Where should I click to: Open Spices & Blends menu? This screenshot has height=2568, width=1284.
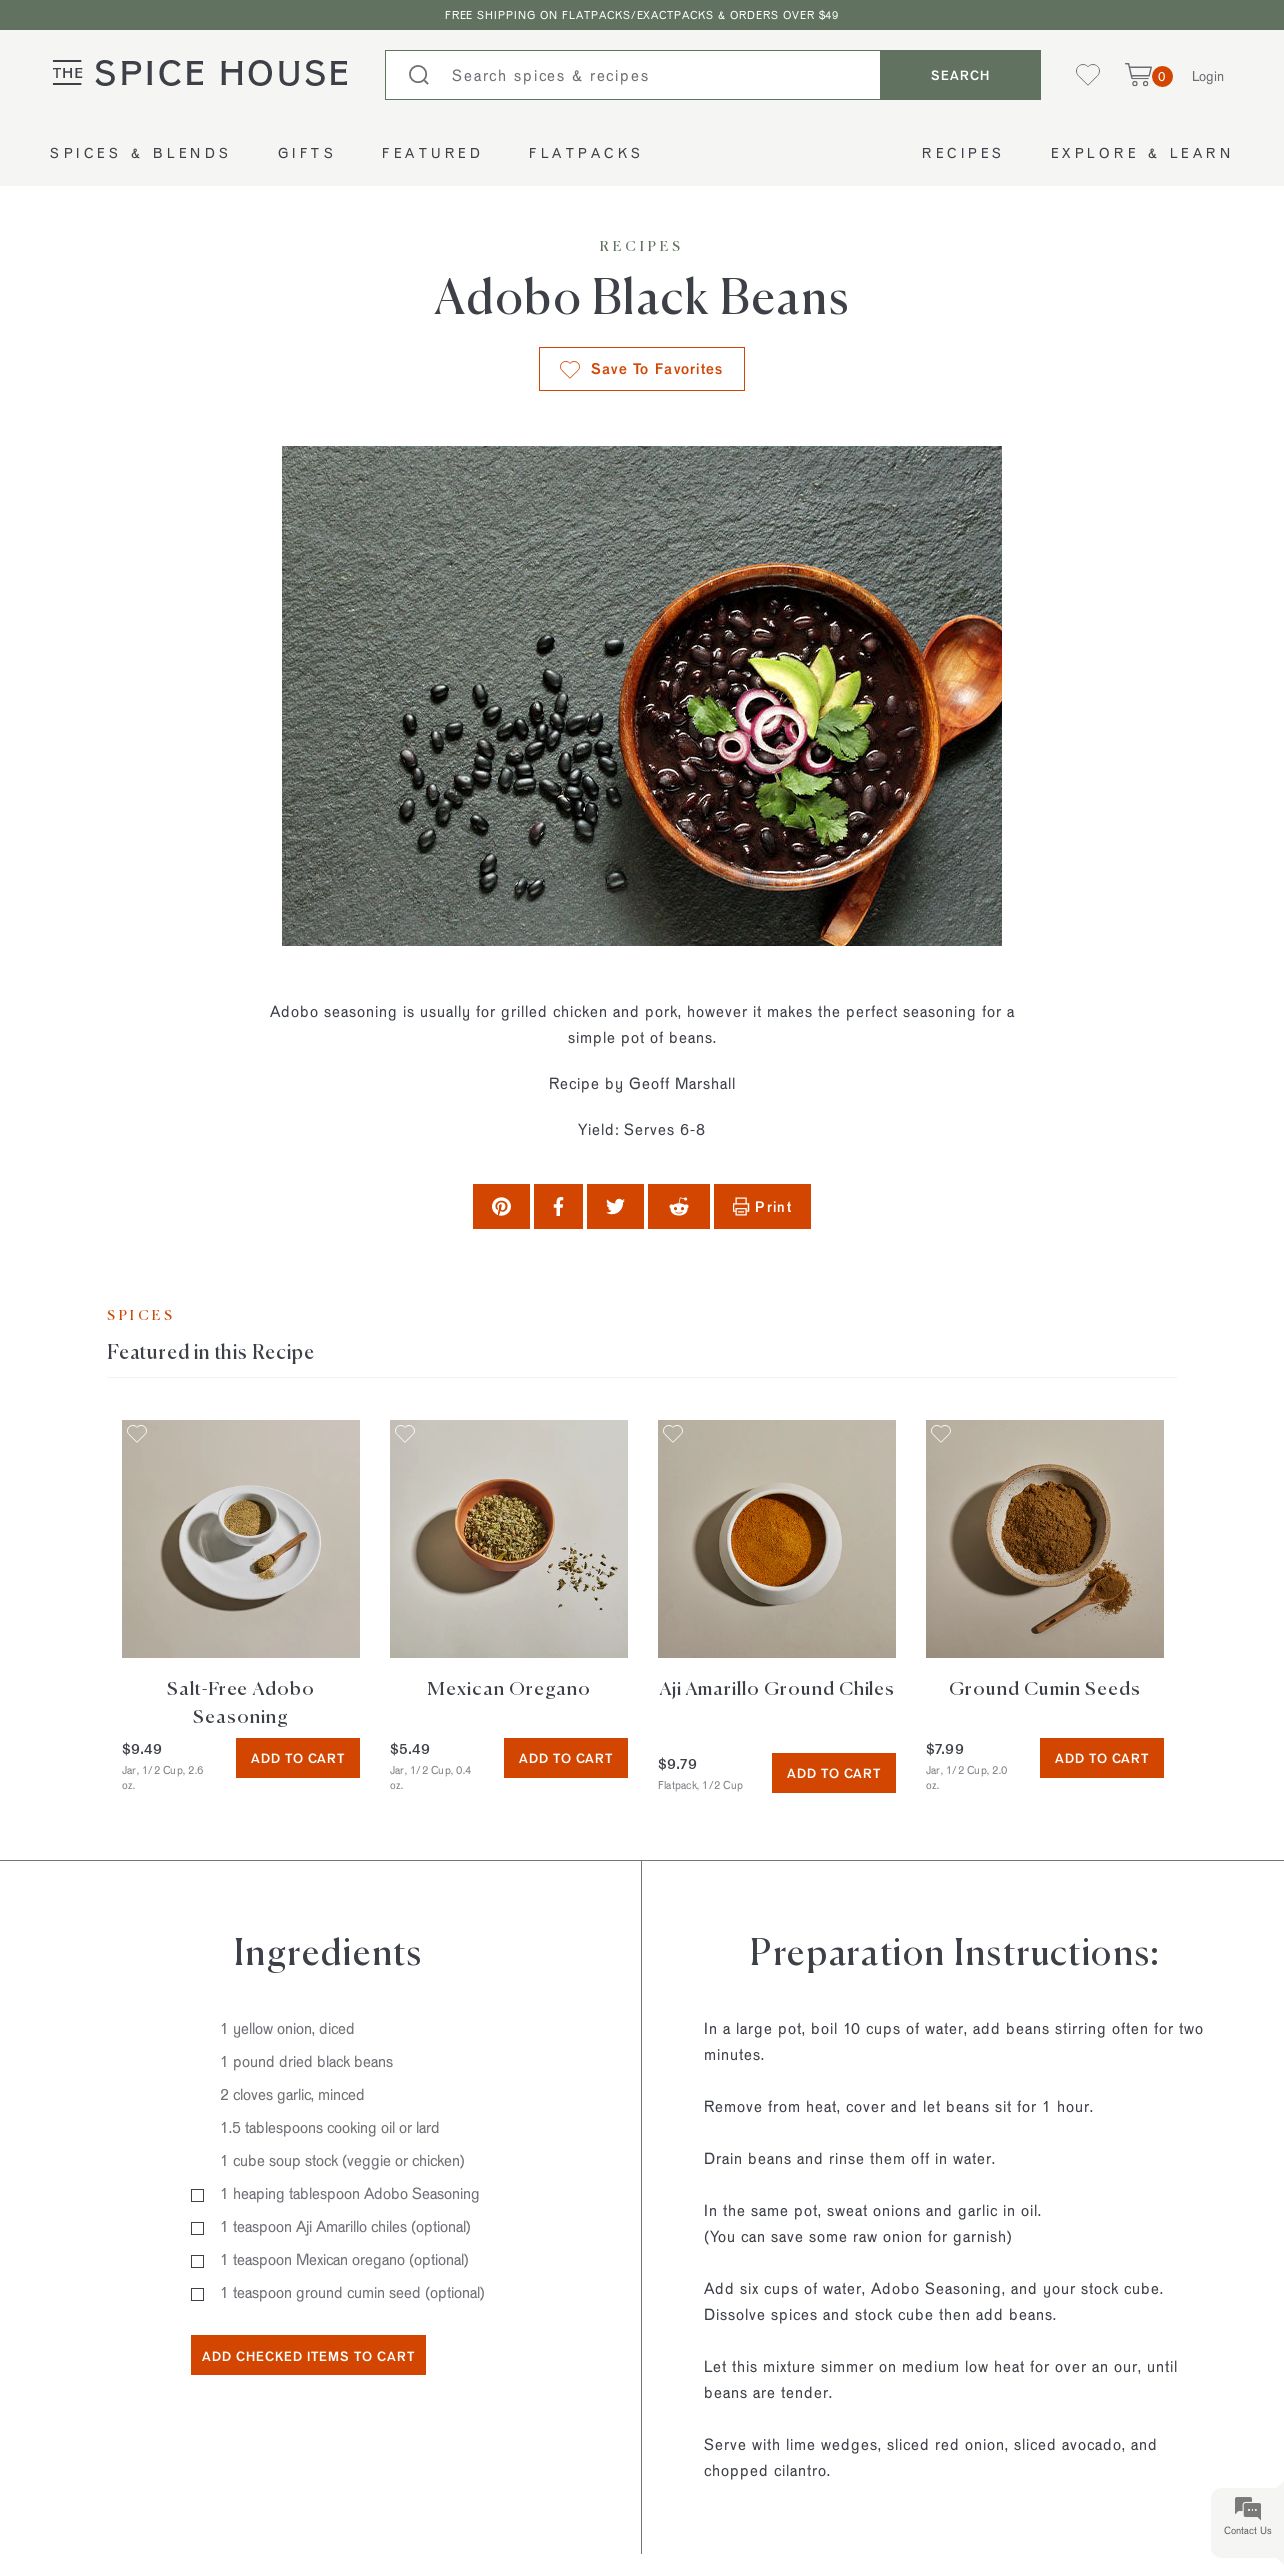coord(140,153)
